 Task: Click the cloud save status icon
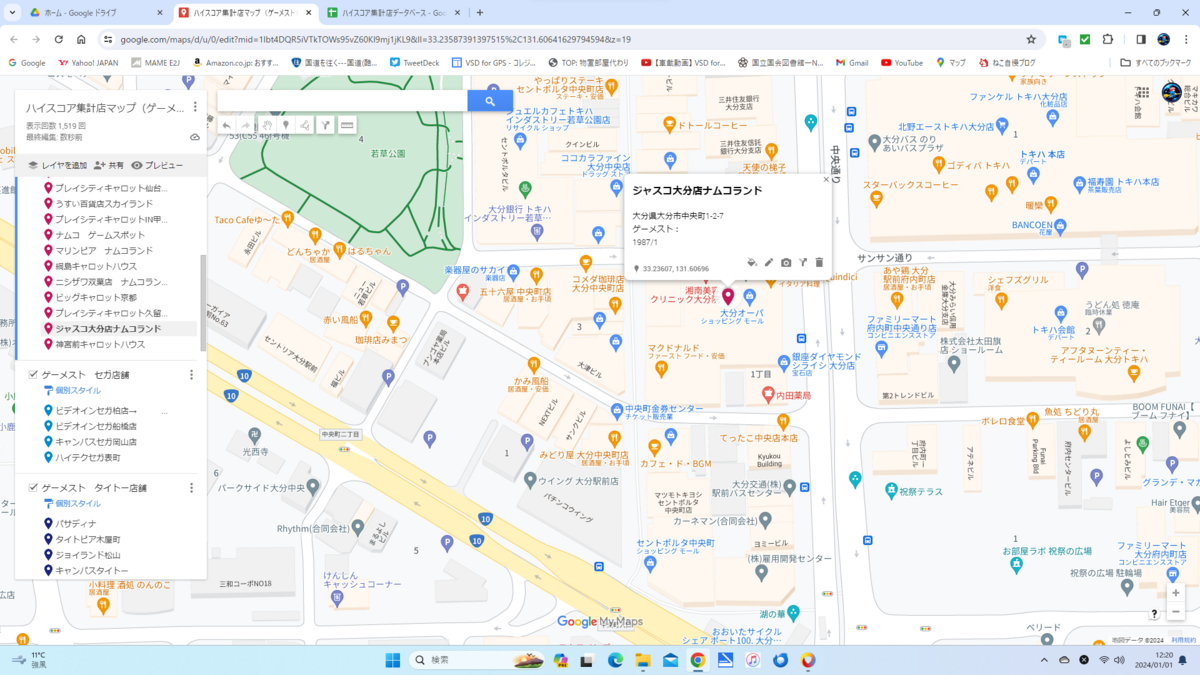tap(195, 137)
